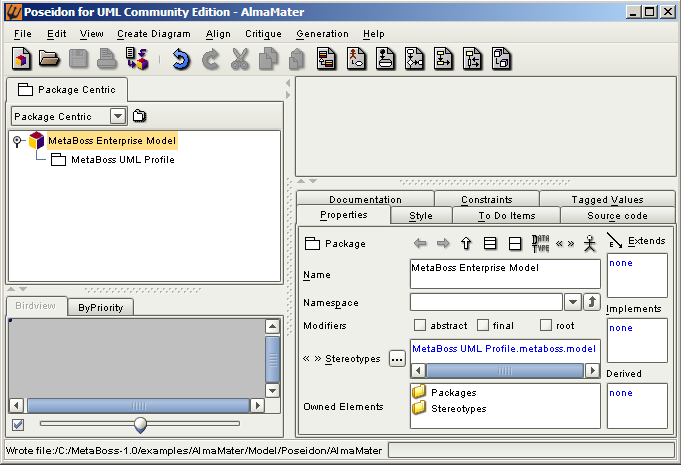The image size is (681, 465).
Task: Click the go-to-namespace up arrow button
Action: (x=592, y=302)
